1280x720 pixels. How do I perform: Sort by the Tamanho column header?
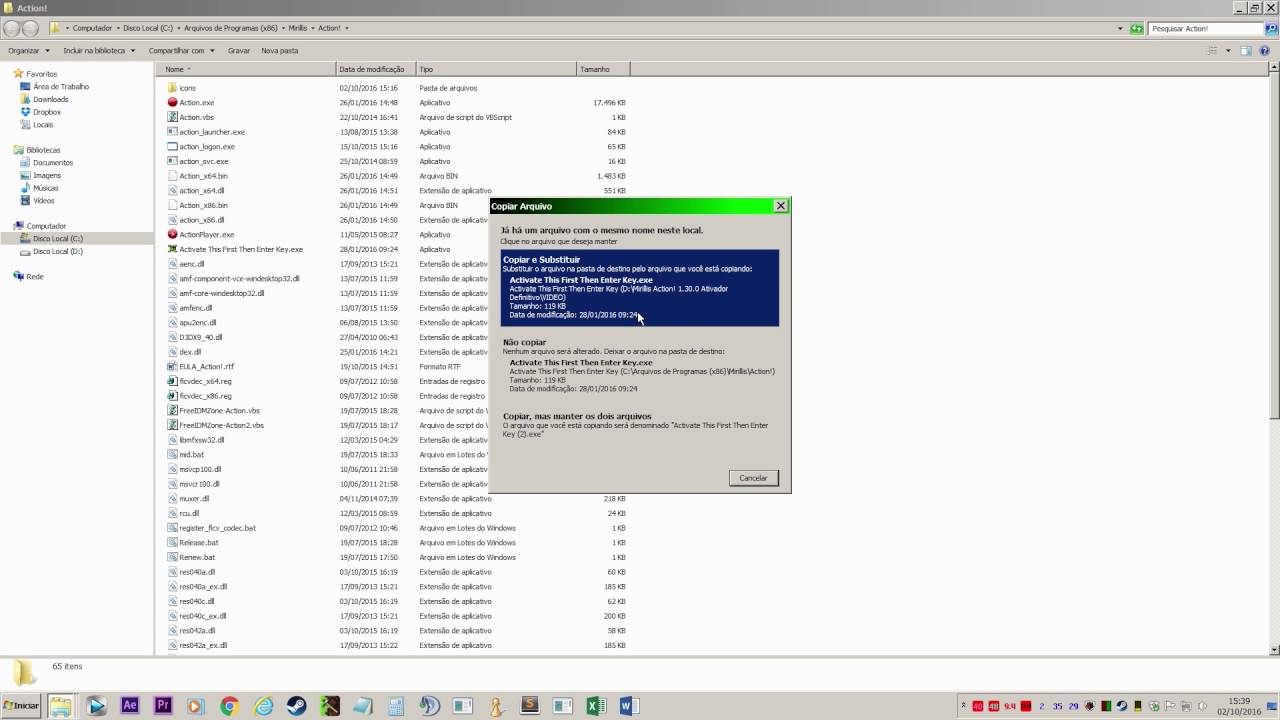tap(603, 69)
